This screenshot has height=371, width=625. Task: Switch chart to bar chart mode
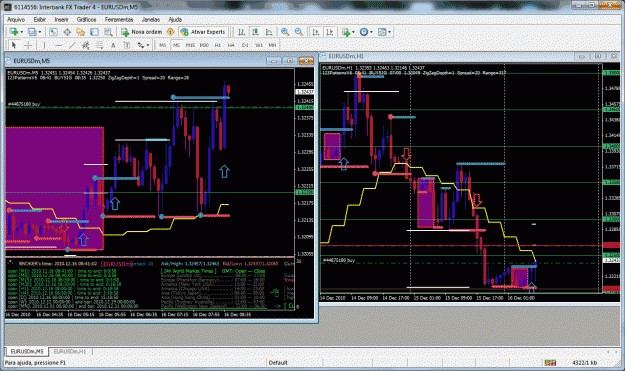pos(242,32)
